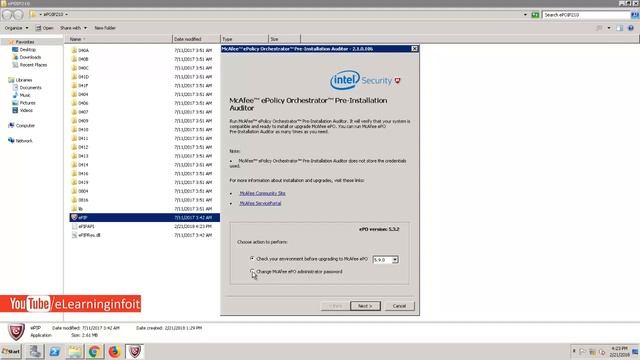Viewport: 640px width, 360px height.
Task: Select the 040C folder icon
Action: click(x=74, y=67)
